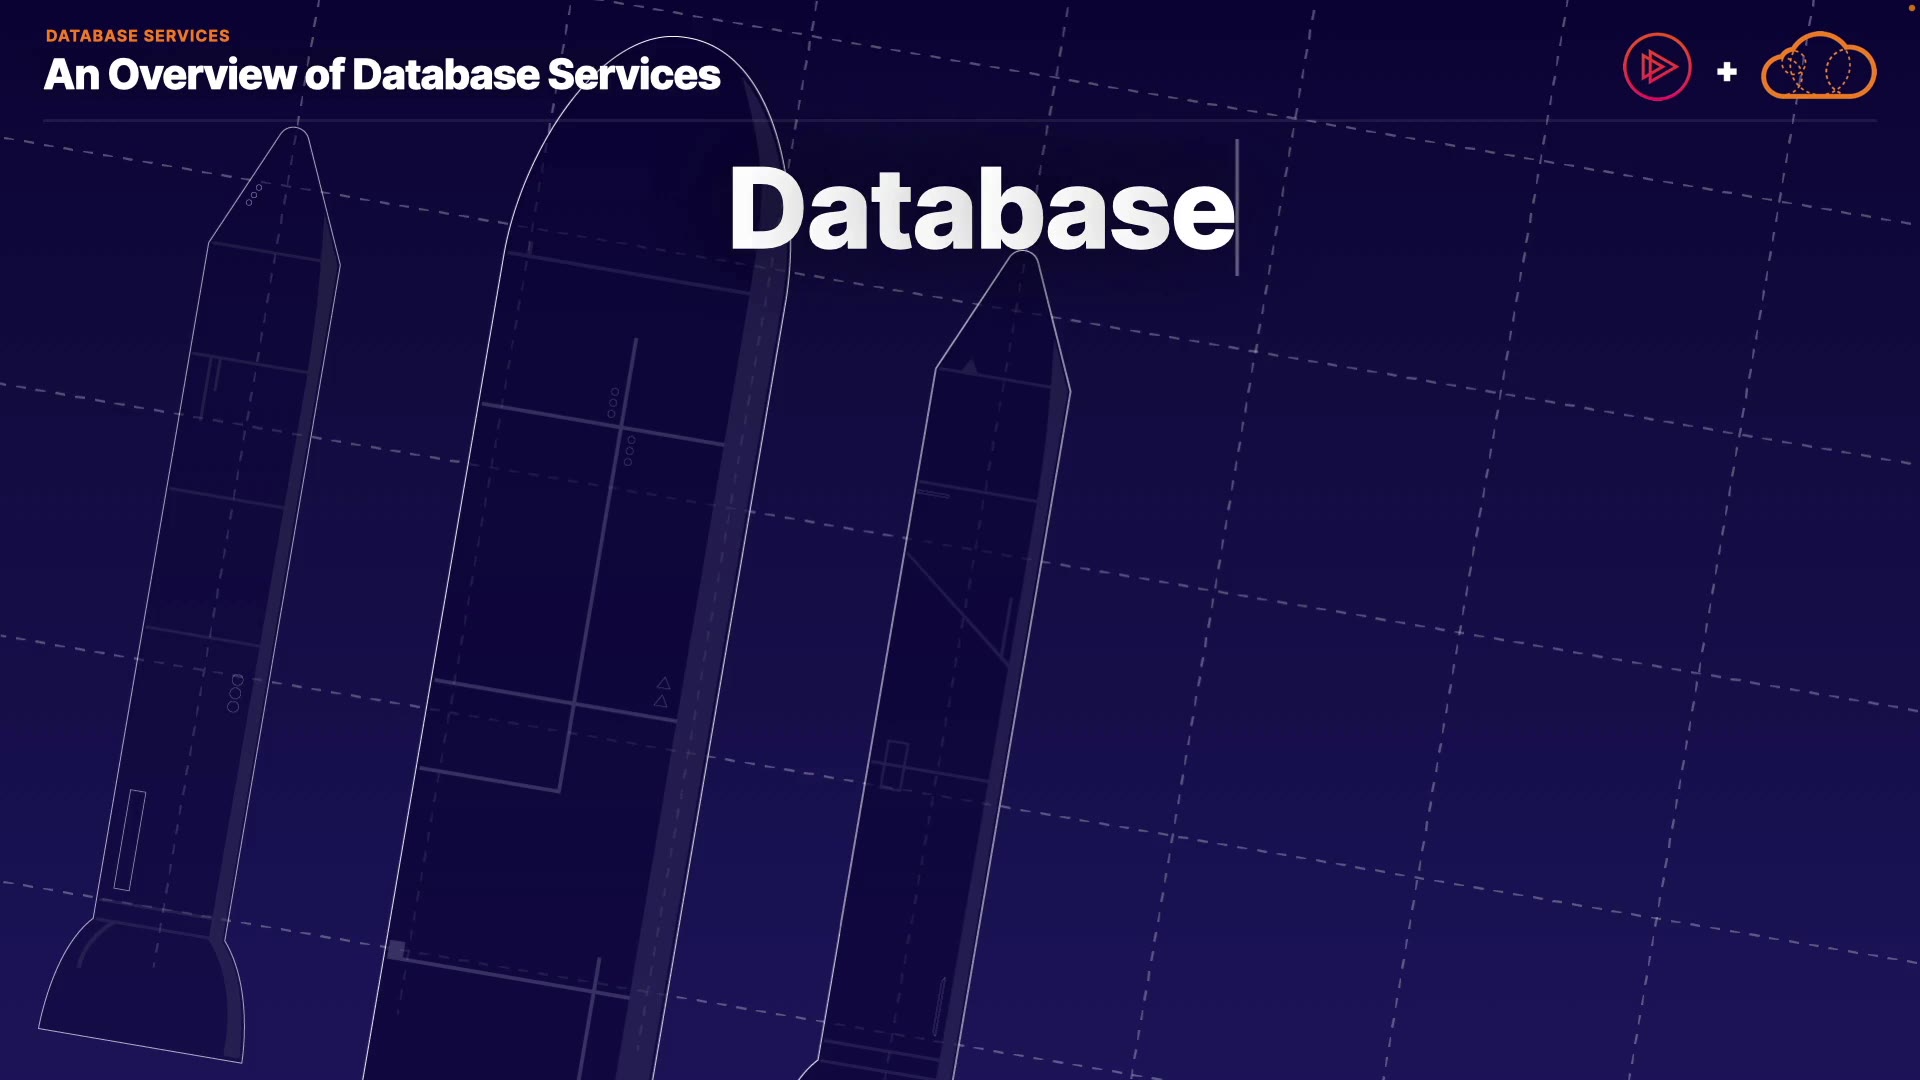The image size is (1920, 1080).
Task: Click the text cursor after 'Database'
Action: pos(1238,208)
